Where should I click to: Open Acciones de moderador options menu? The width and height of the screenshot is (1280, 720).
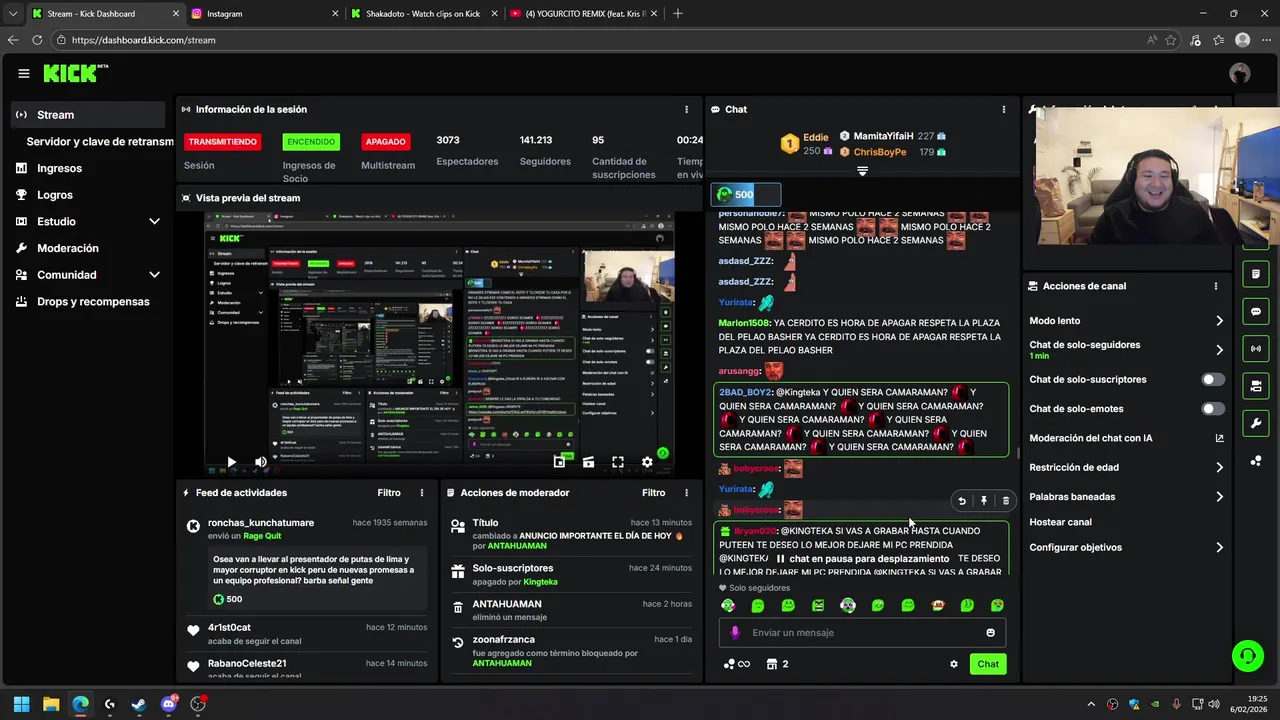[686, 493]
